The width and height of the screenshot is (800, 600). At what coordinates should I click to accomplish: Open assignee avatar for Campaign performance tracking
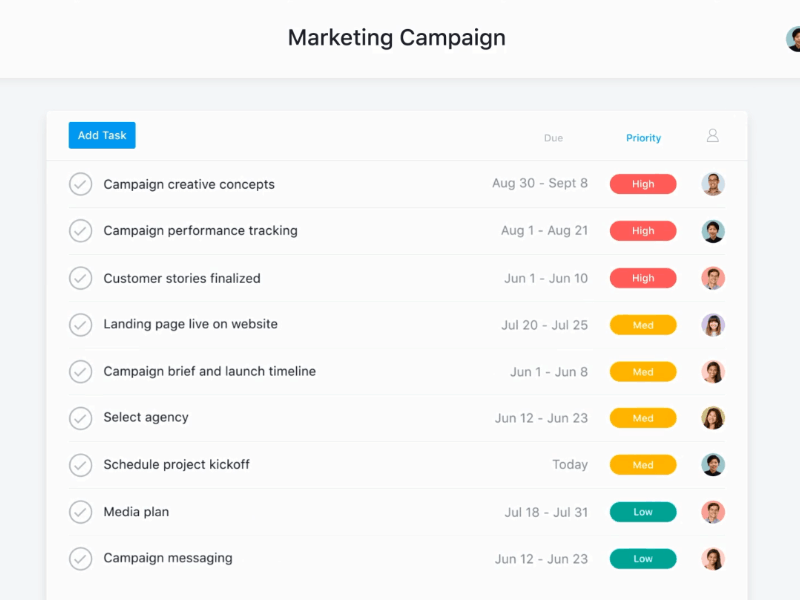coord(713,231)
